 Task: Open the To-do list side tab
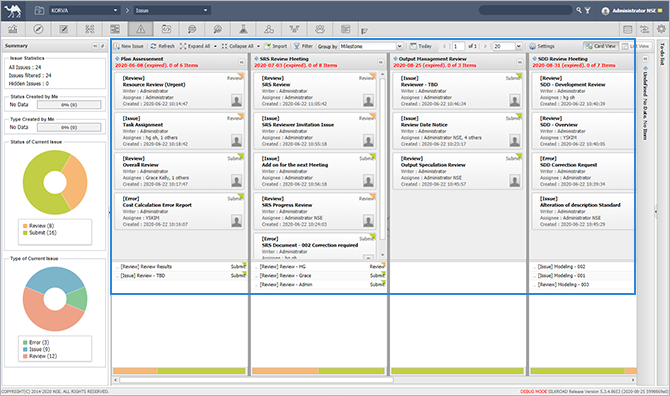tap(662, 54)
